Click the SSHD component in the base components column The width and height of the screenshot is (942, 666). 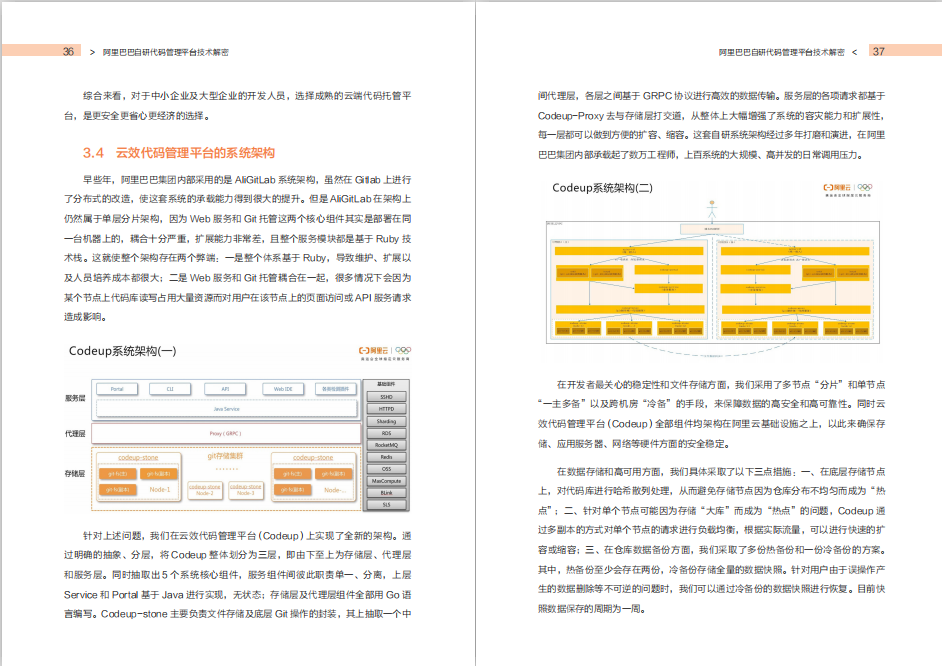tap(386, 397)
